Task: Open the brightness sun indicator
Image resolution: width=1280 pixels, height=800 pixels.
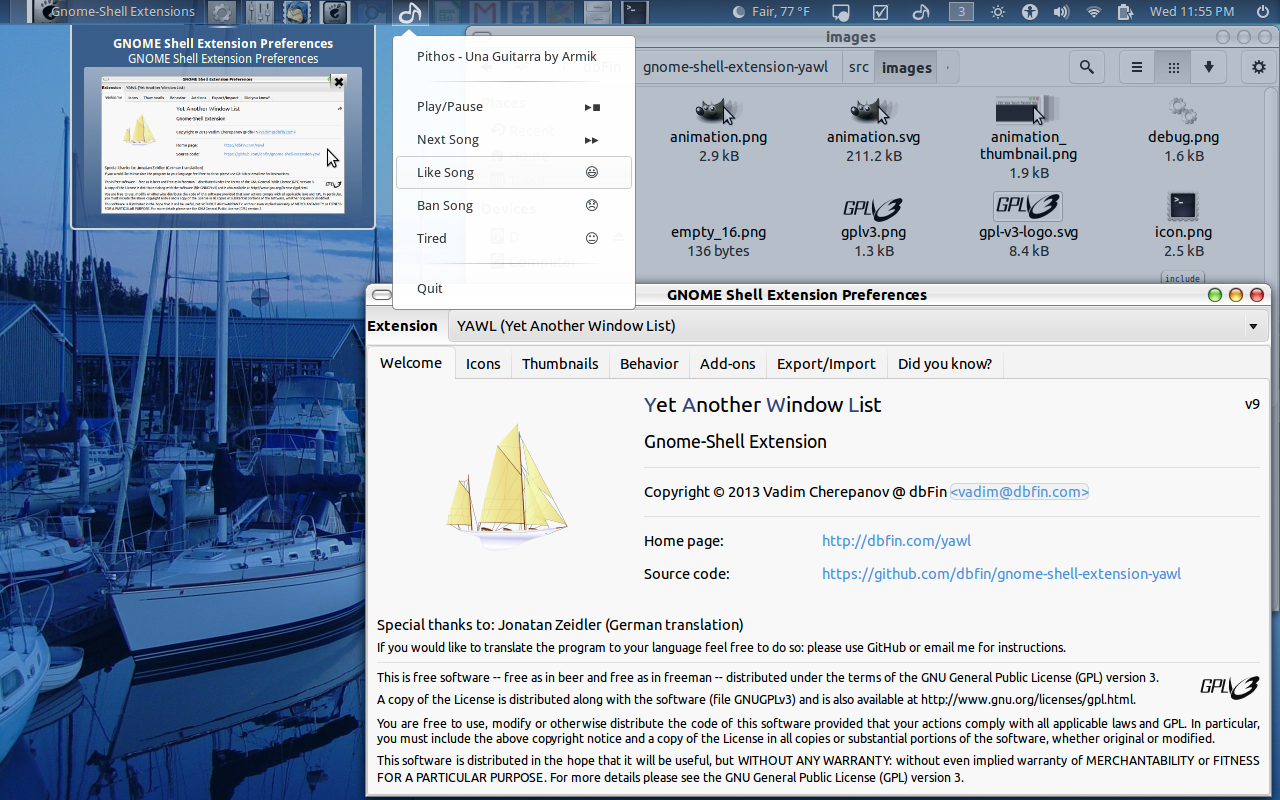Action: click(x=998, y=12)
